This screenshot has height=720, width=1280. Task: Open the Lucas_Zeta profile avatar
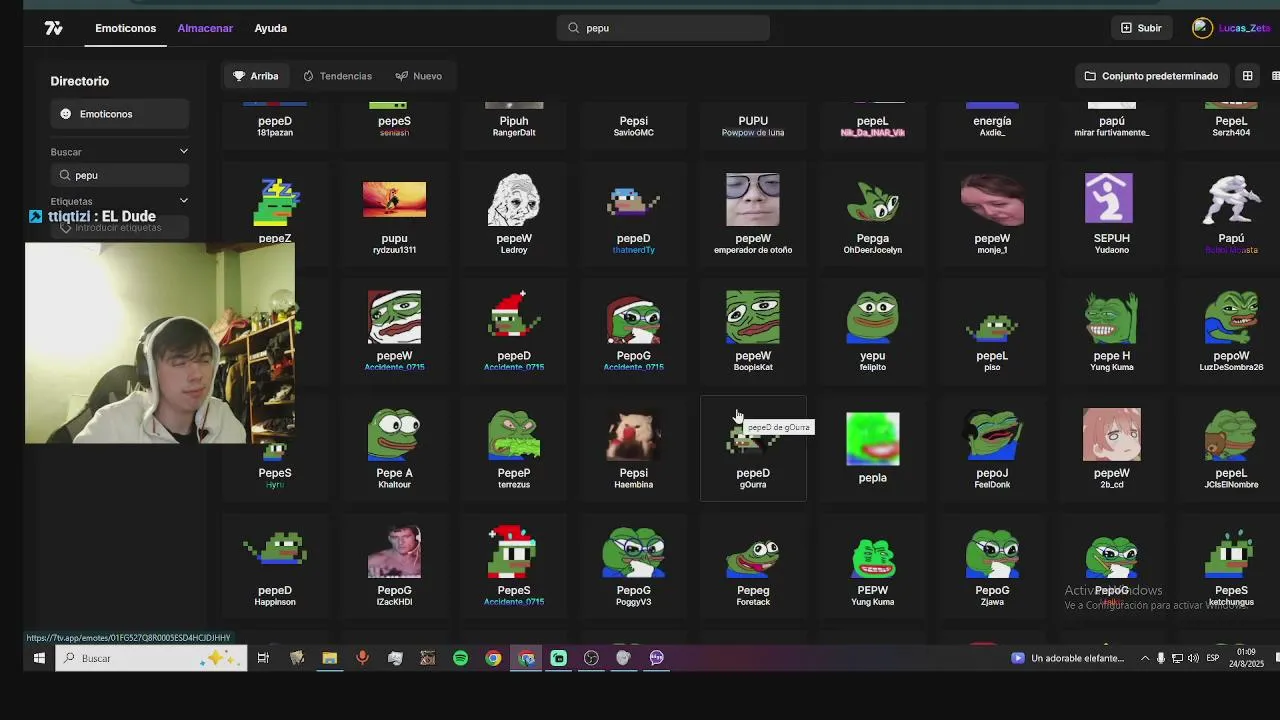(x=1202, y=28)
